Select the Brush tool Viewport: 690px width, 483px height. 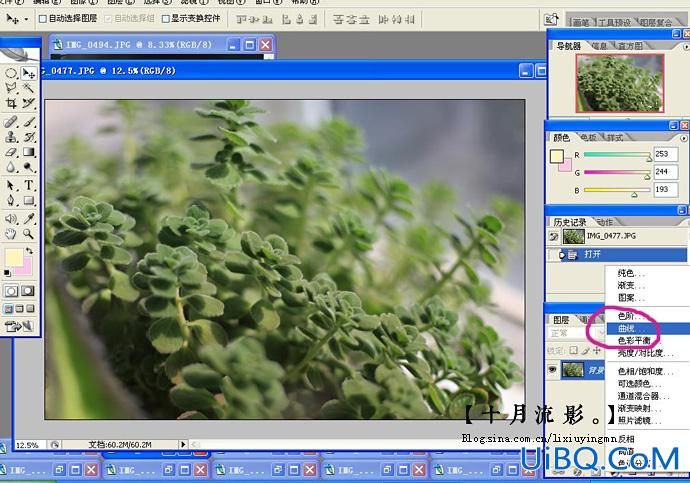[x=29, y=121]
